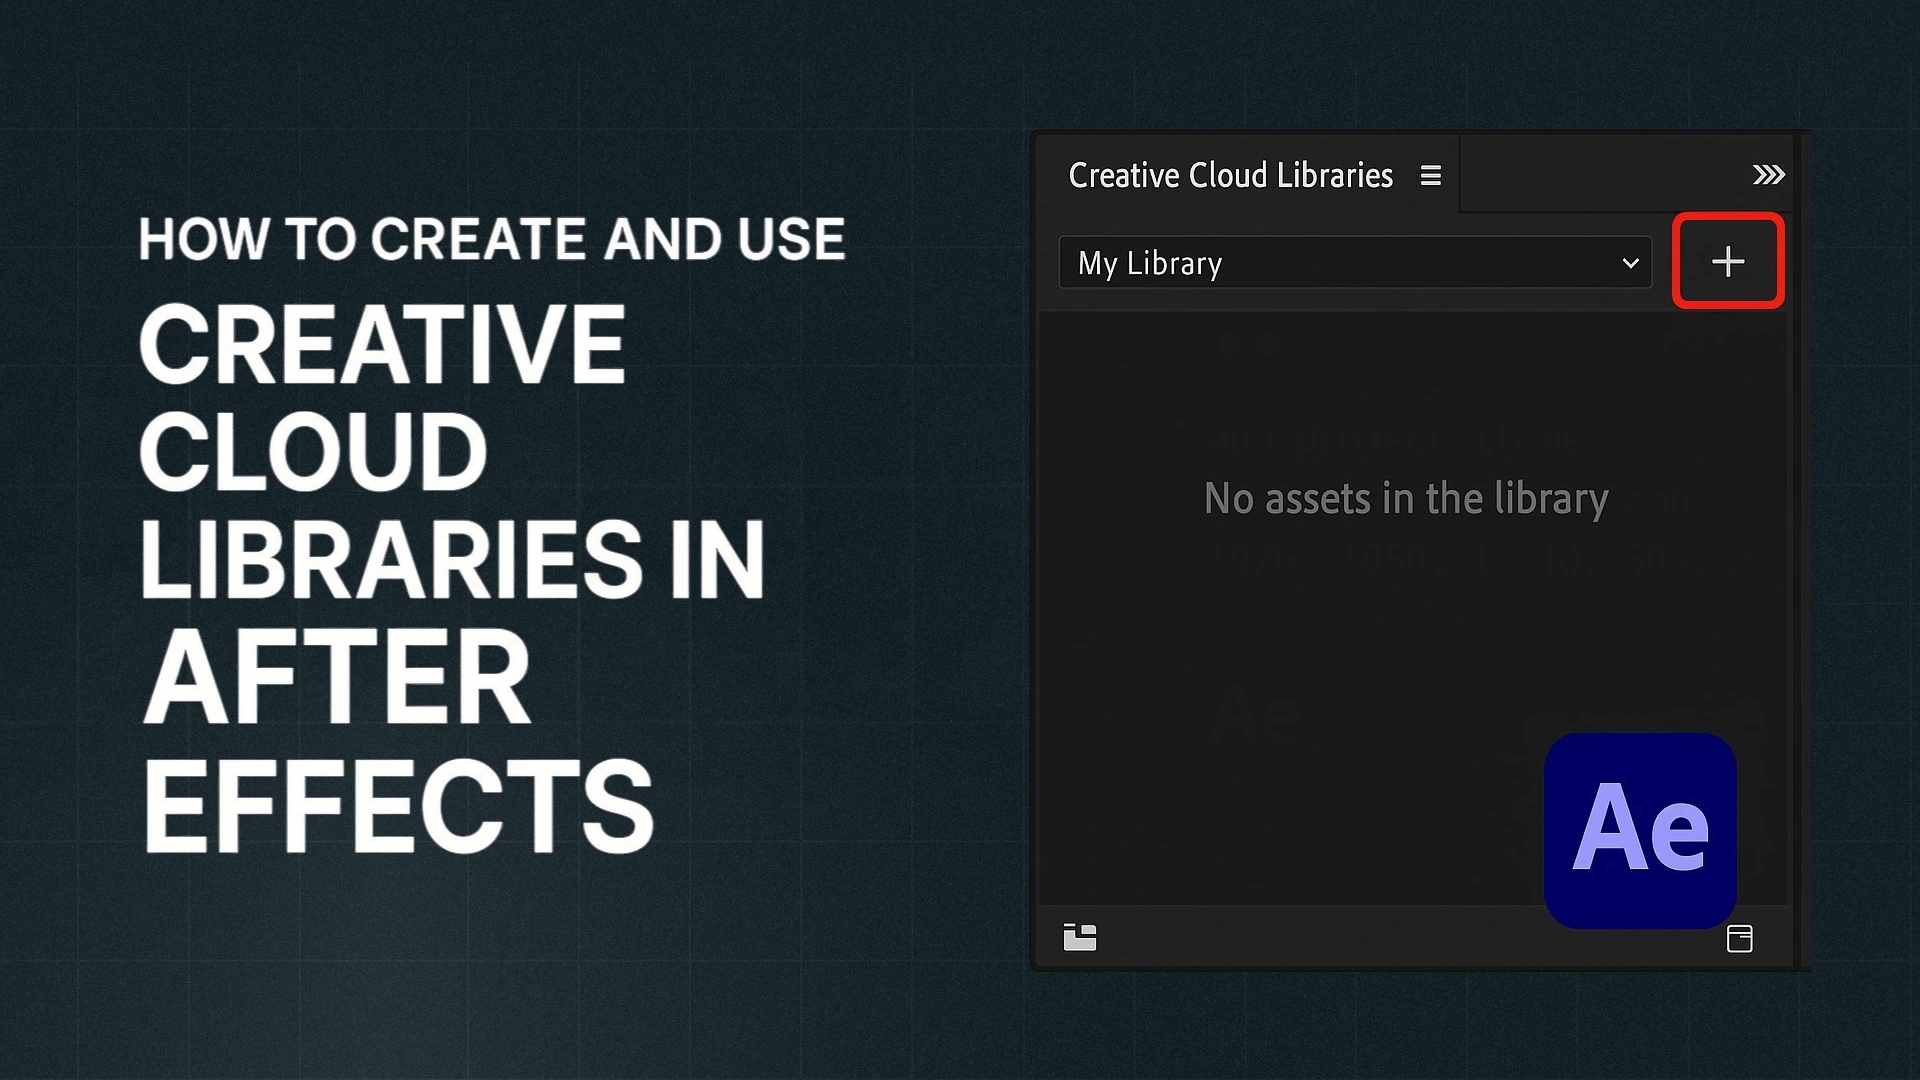The width and height of the screenshot is (1920, 1080).
Task: Click the plus icon to add content
Action: click(1728, 262)
